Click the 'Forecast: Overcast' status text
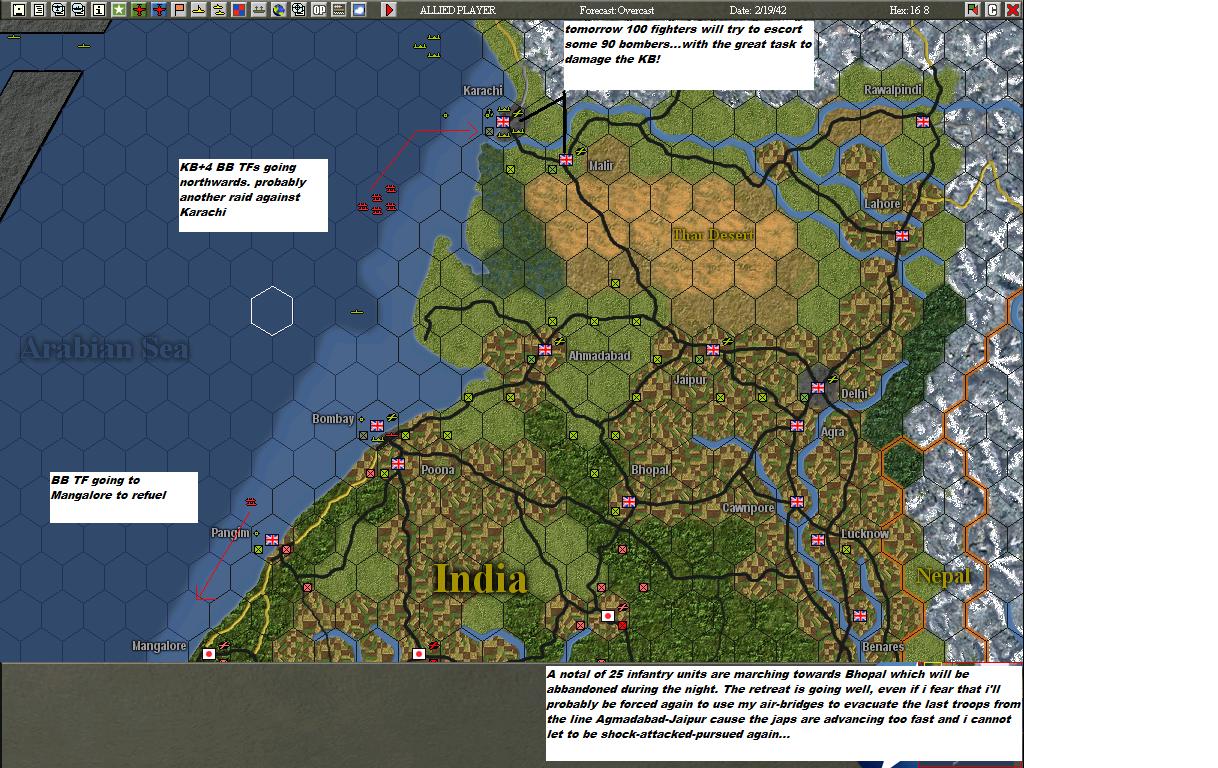This screenshot has width=1218, height=768. (x=617, y=10)
